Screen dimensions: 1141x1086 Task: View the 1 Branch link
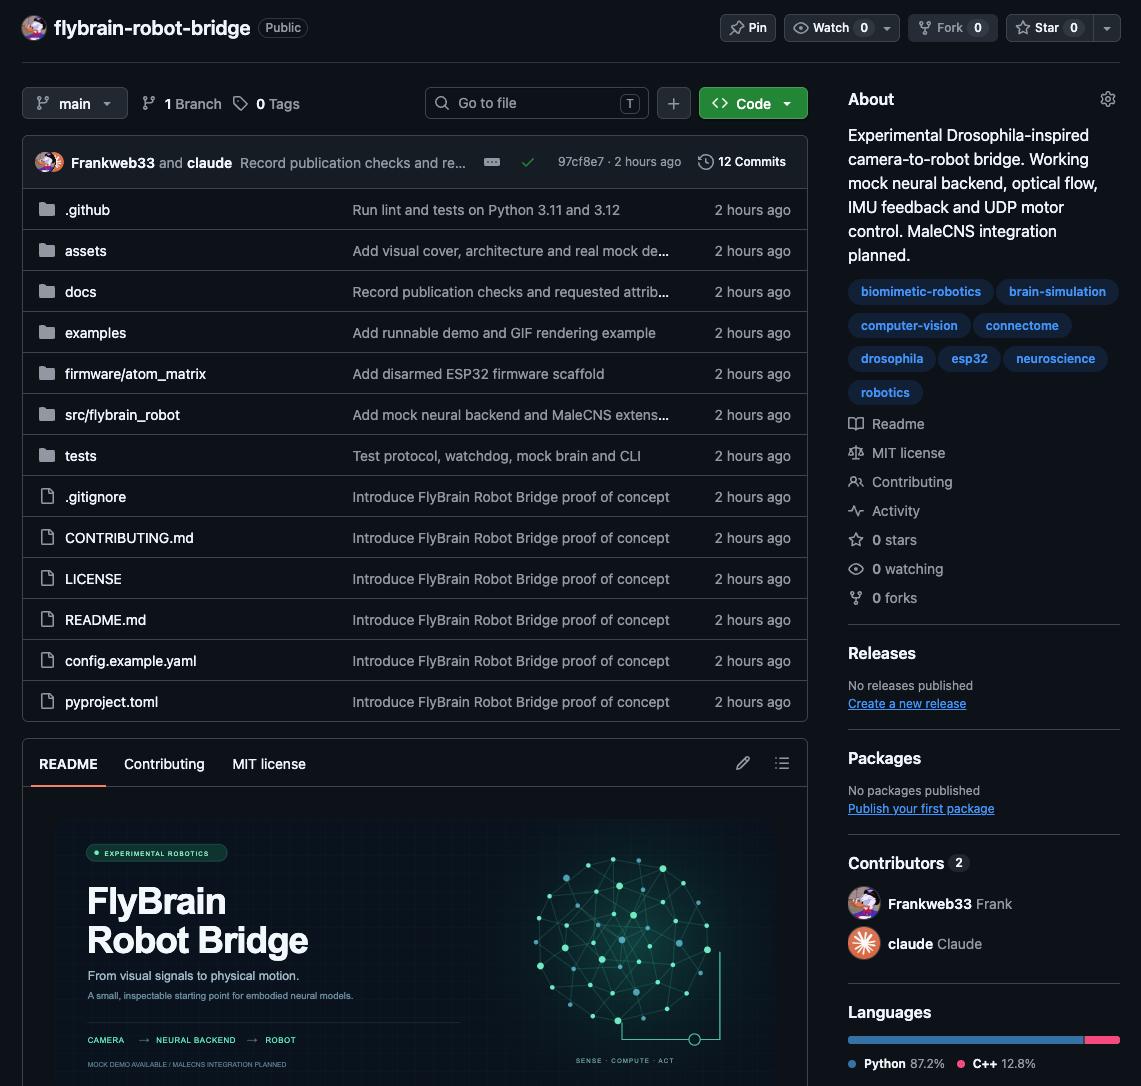click(x=182, y=103)
